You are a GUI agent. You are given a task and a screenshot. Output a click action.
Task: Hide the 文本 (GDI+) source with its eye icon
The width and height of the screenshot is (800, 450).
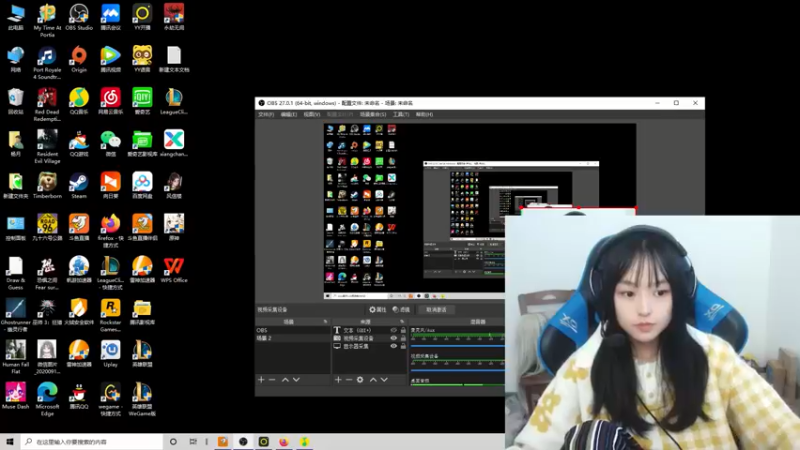coord(393,330)
